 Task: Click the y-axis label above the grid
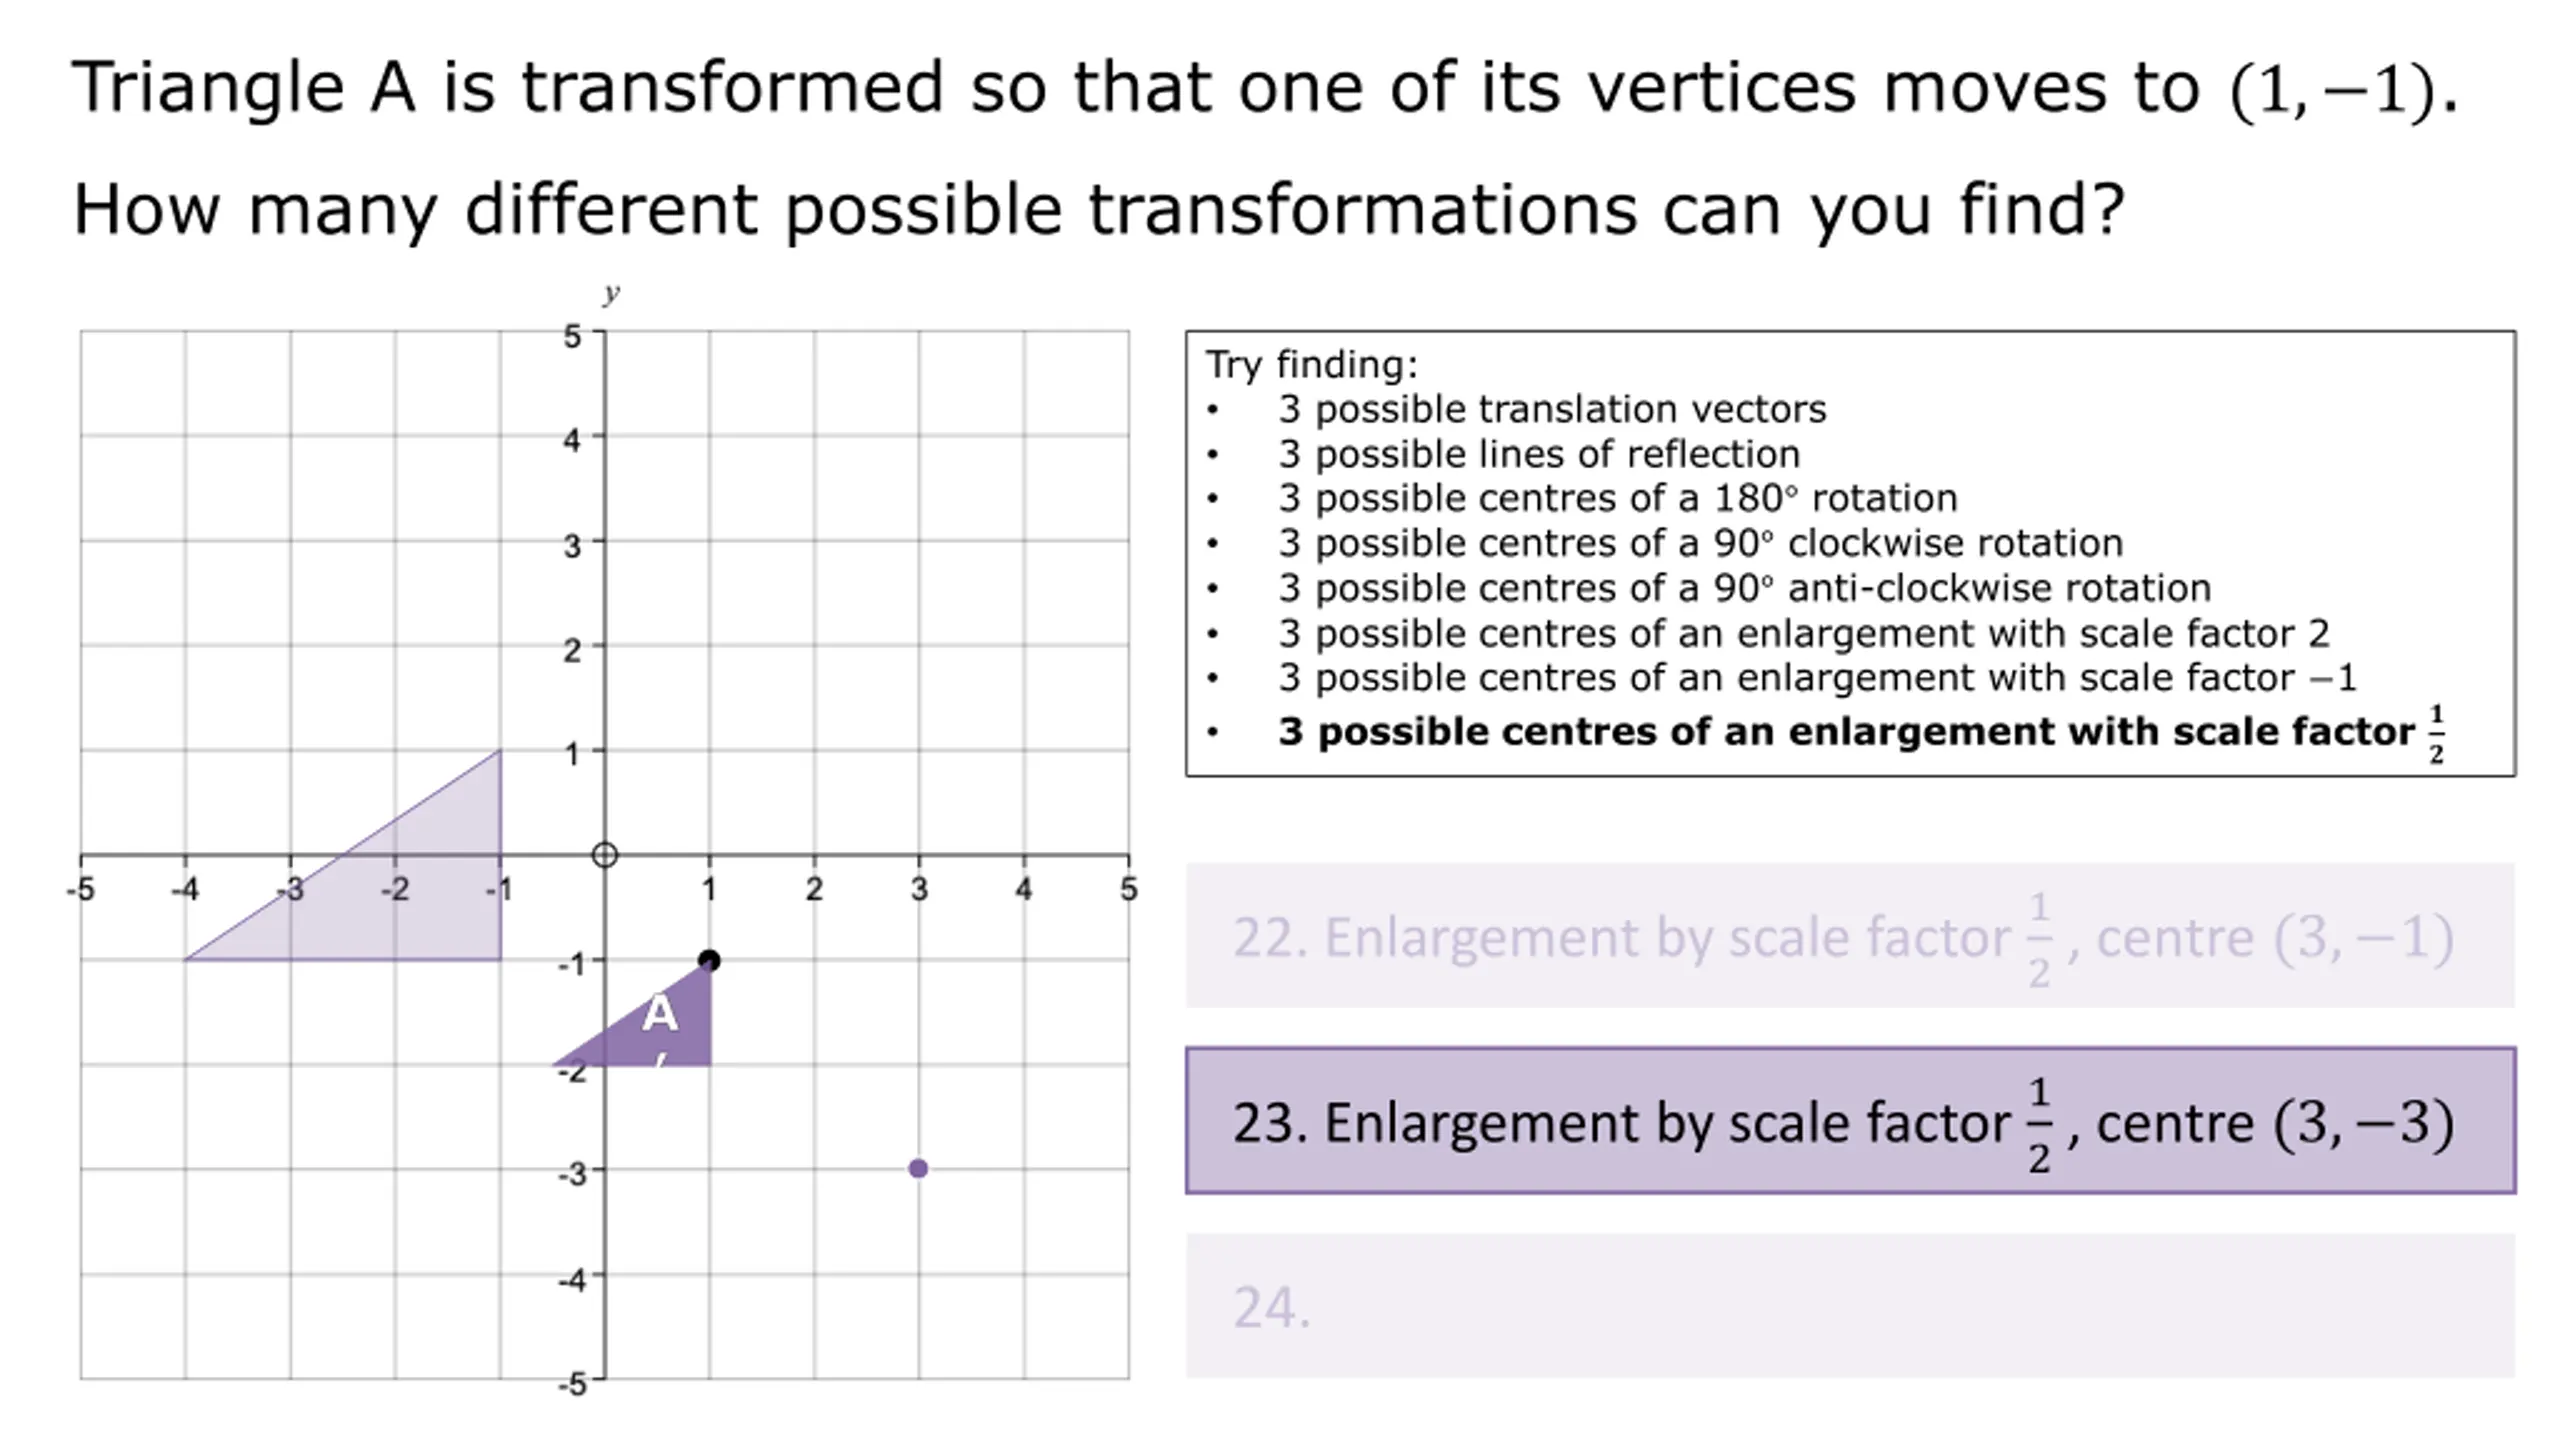[x=611, y=293]
